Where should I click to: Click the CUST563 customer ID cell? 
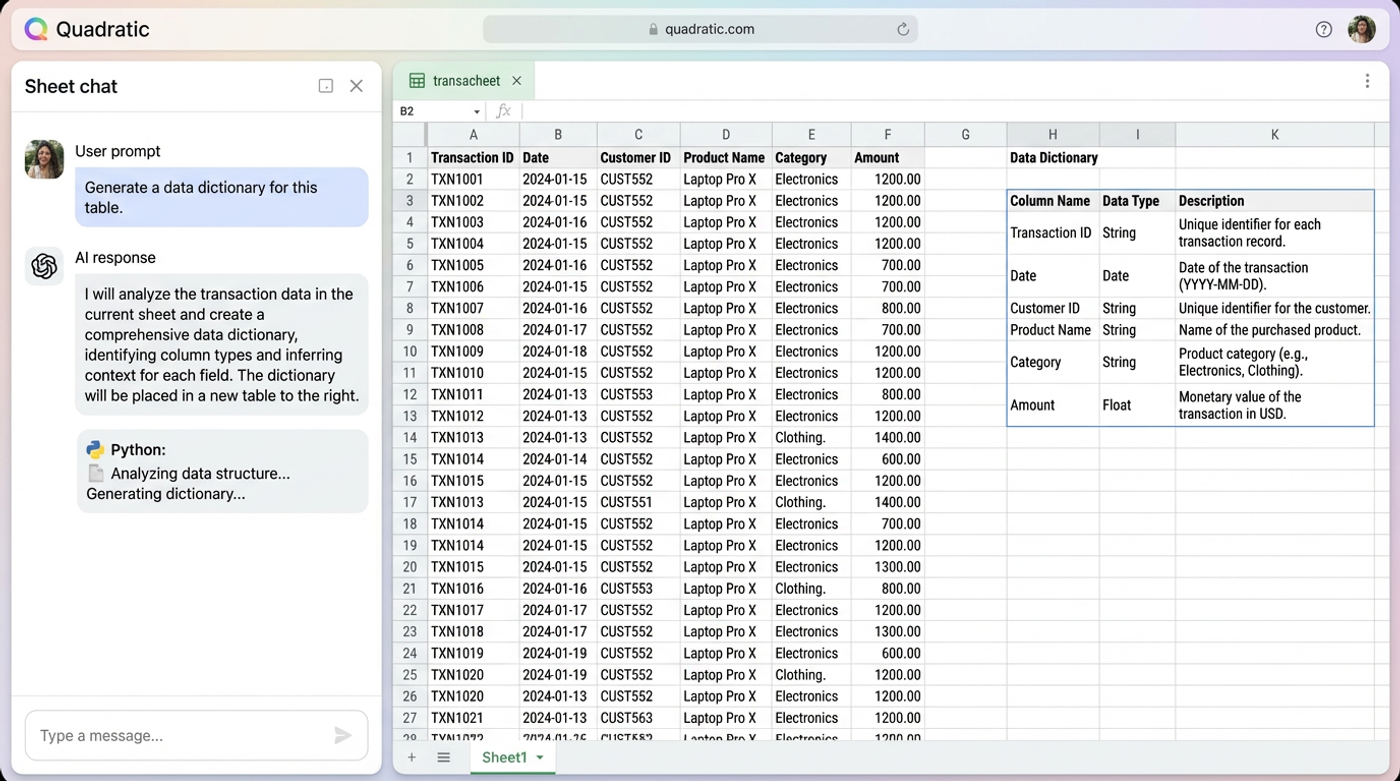click(x=639, y=718)
